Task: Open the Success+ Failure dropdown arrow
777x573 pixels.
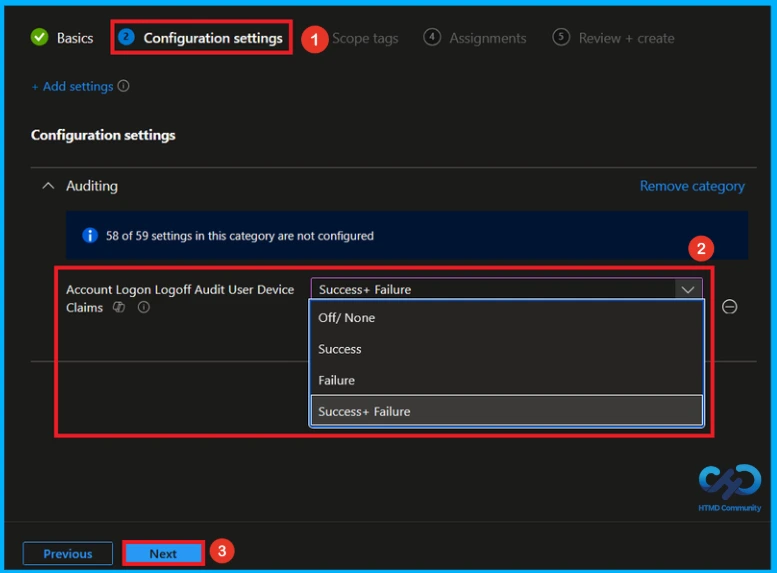Action: click(x=688, y=289)
